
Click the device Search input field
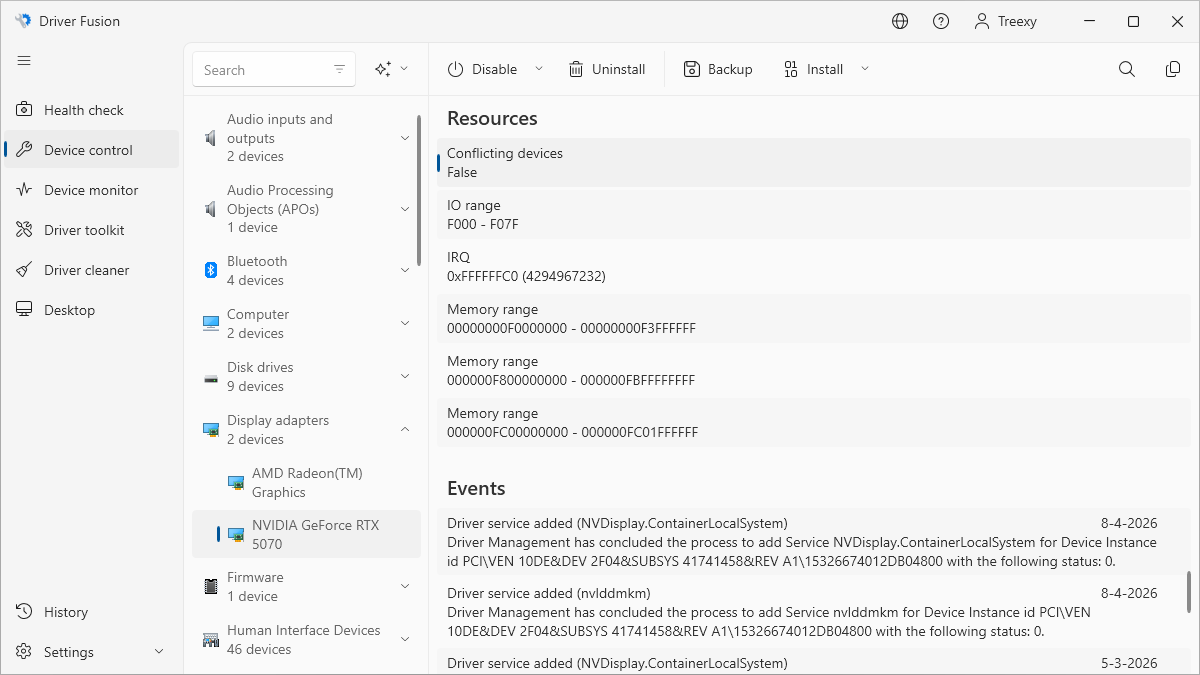click(x=262, y=70)
